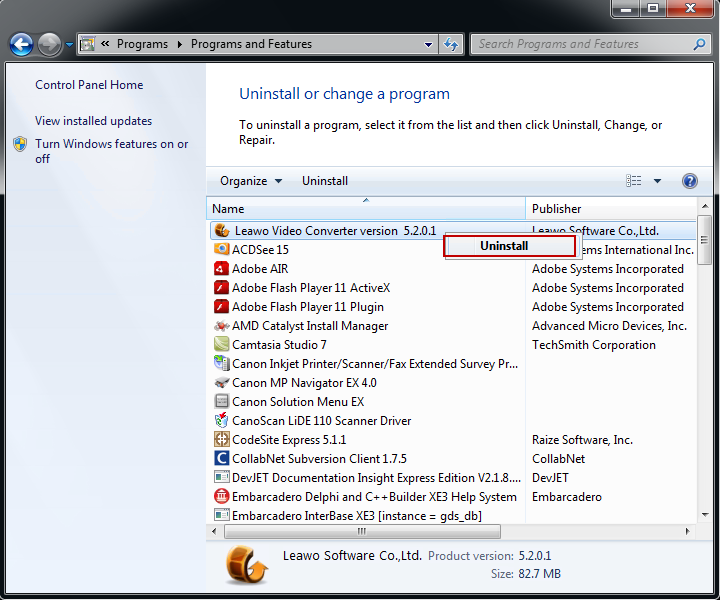Click the Programs and Features breadcrumb
Image resolution: width=720 pixels, height=600 pixels.
click(251, 44)
